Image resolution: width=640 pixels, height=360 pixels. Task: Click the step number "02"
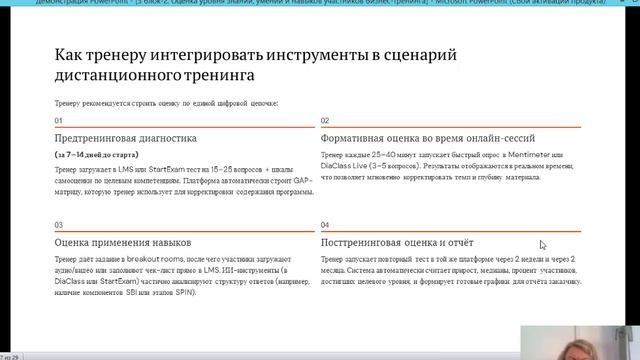325,120
